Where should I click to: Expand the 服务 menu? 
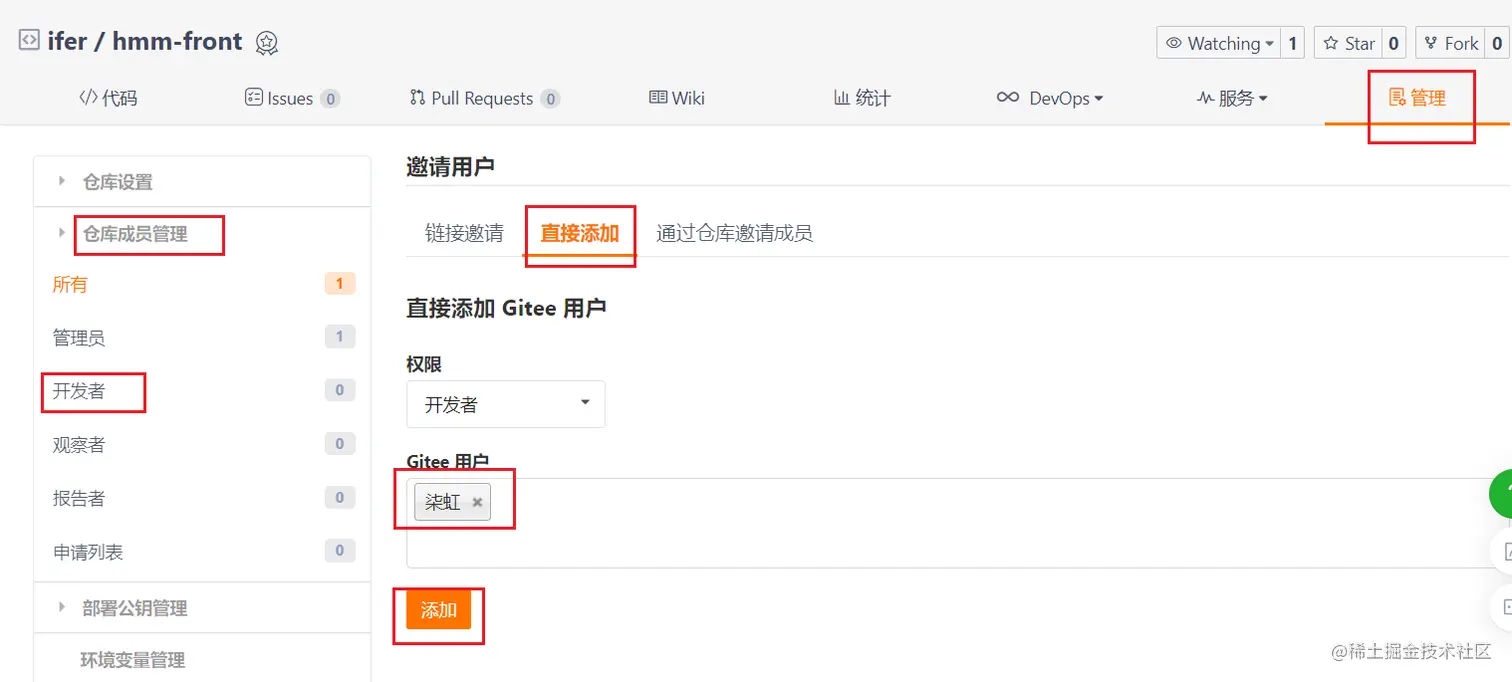point(1232,98)
